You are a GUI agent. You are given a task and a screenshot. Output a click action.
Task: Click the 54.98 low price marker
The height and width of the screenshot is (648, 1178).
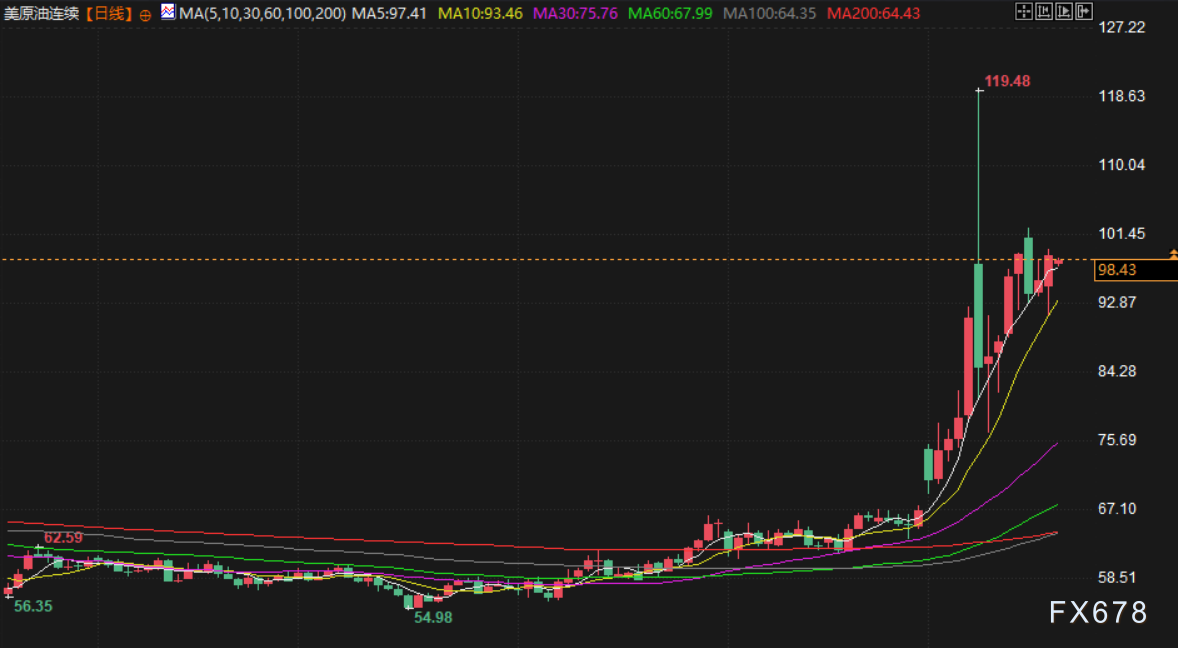point(433,618)
